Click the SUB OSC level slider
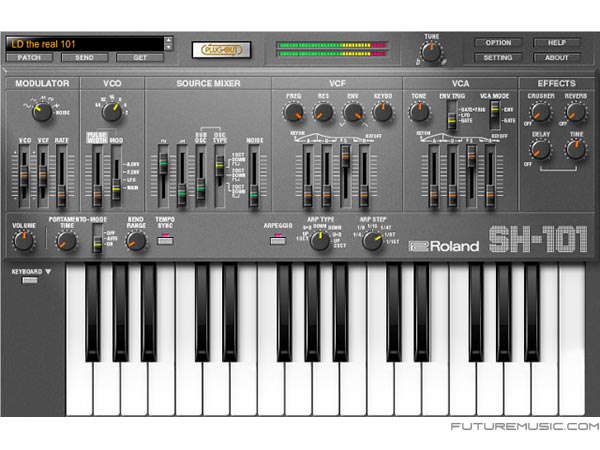 201,177
